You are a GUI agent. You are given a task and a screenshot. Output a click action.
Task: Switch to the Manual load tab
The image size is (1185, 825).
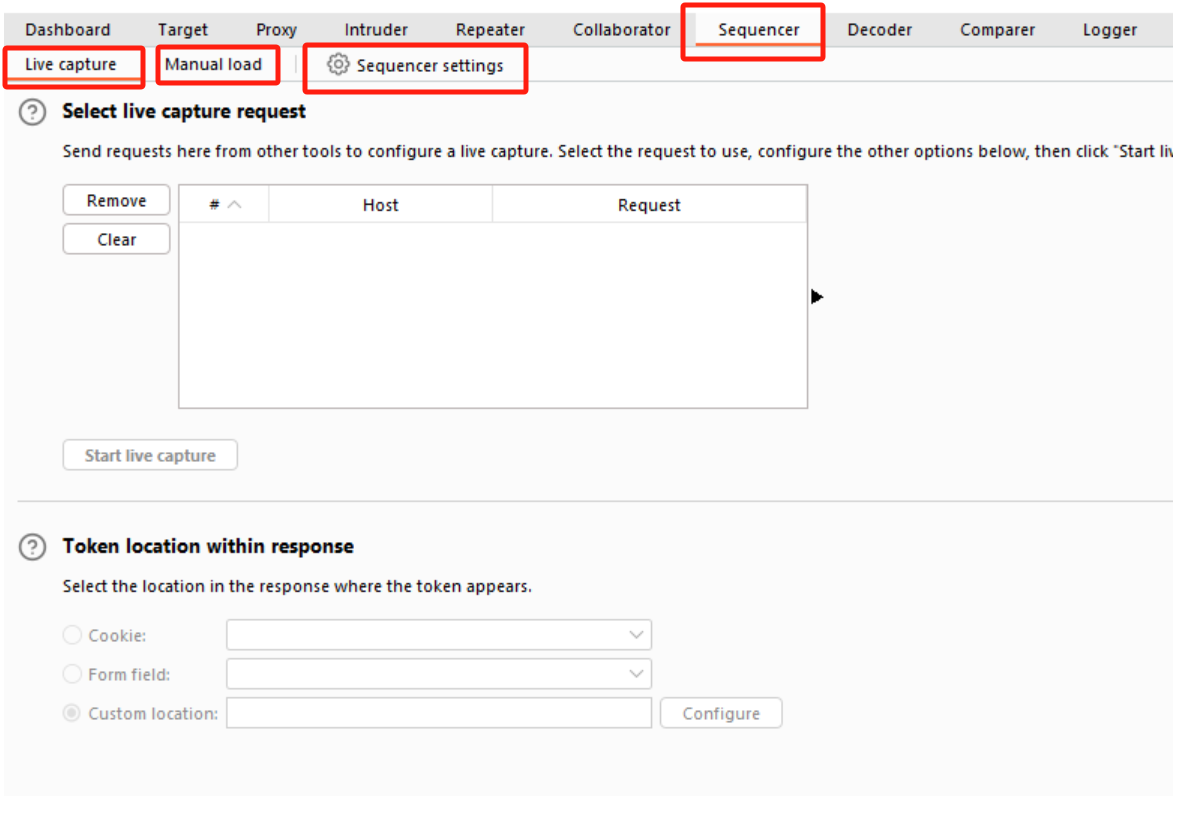coord(213,65)
